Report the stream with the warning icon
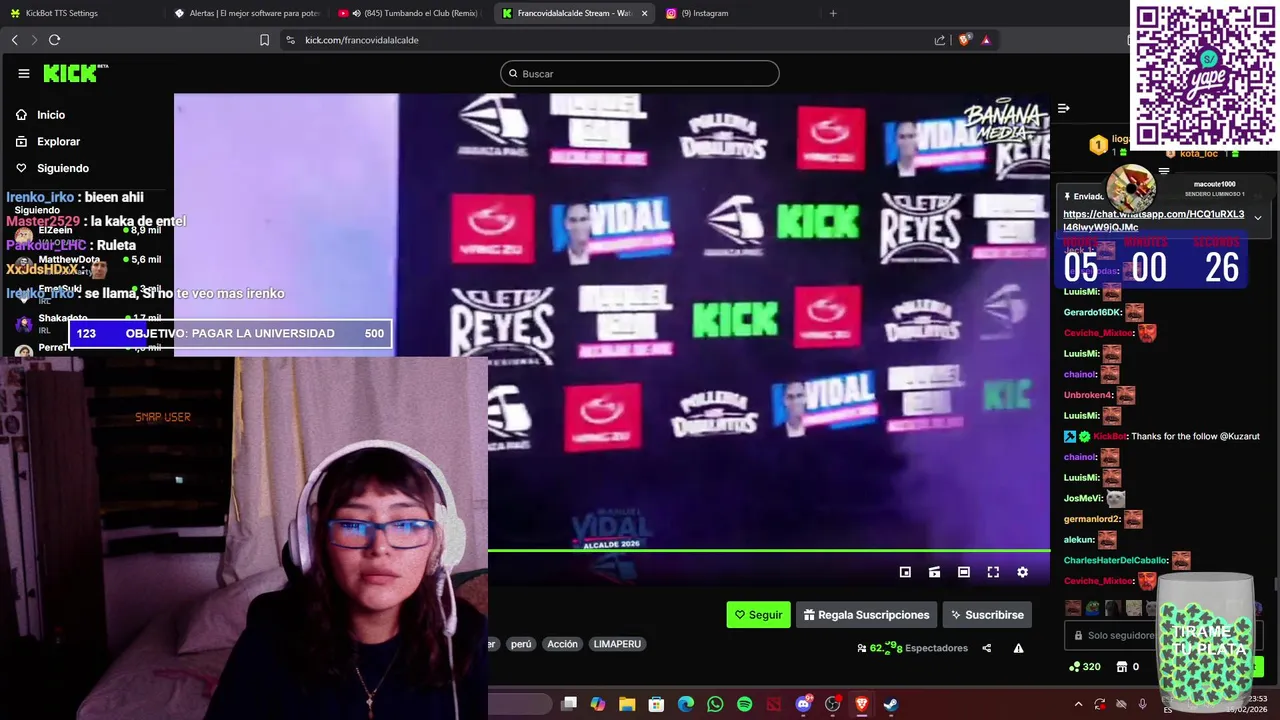1280x720 pixels. click(x=1018, y=648)
